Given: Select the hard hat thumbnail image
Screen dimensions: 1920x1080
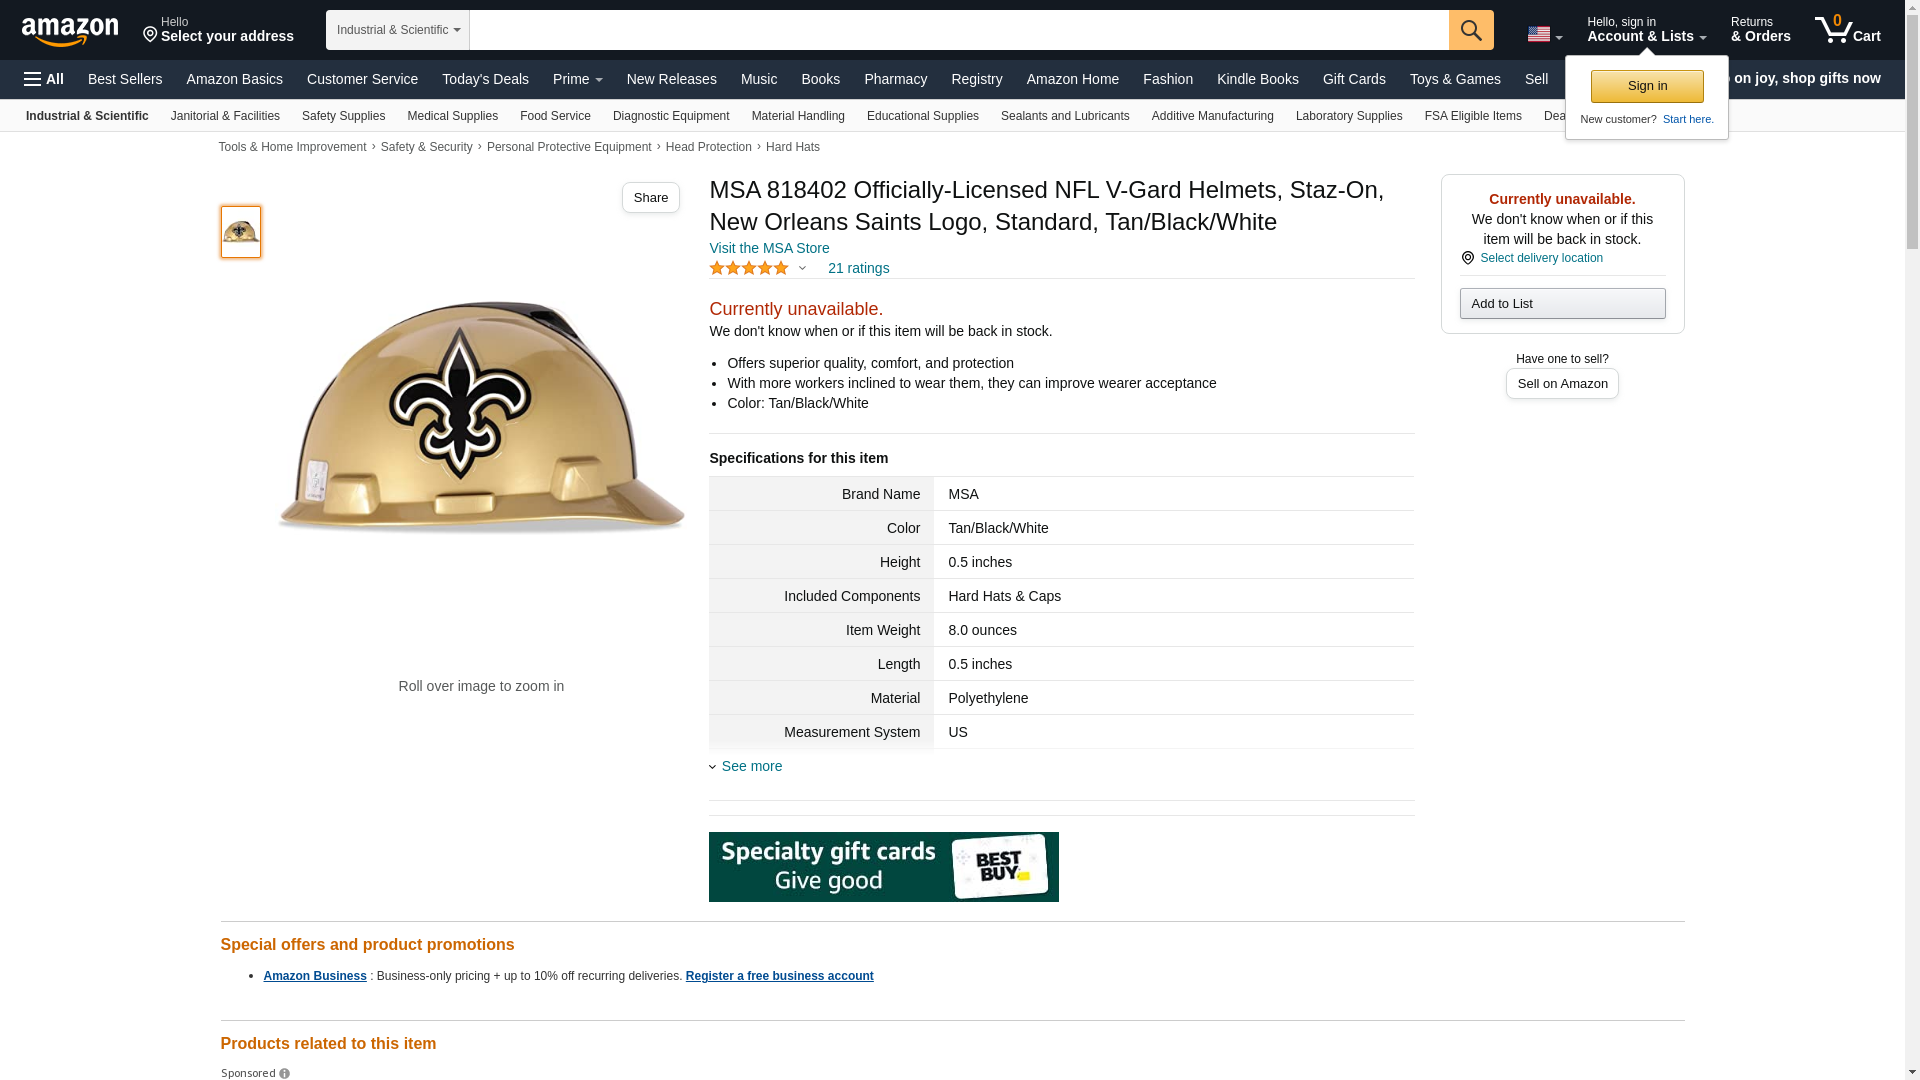Looking at the screenshot, I should click(241, 232).
